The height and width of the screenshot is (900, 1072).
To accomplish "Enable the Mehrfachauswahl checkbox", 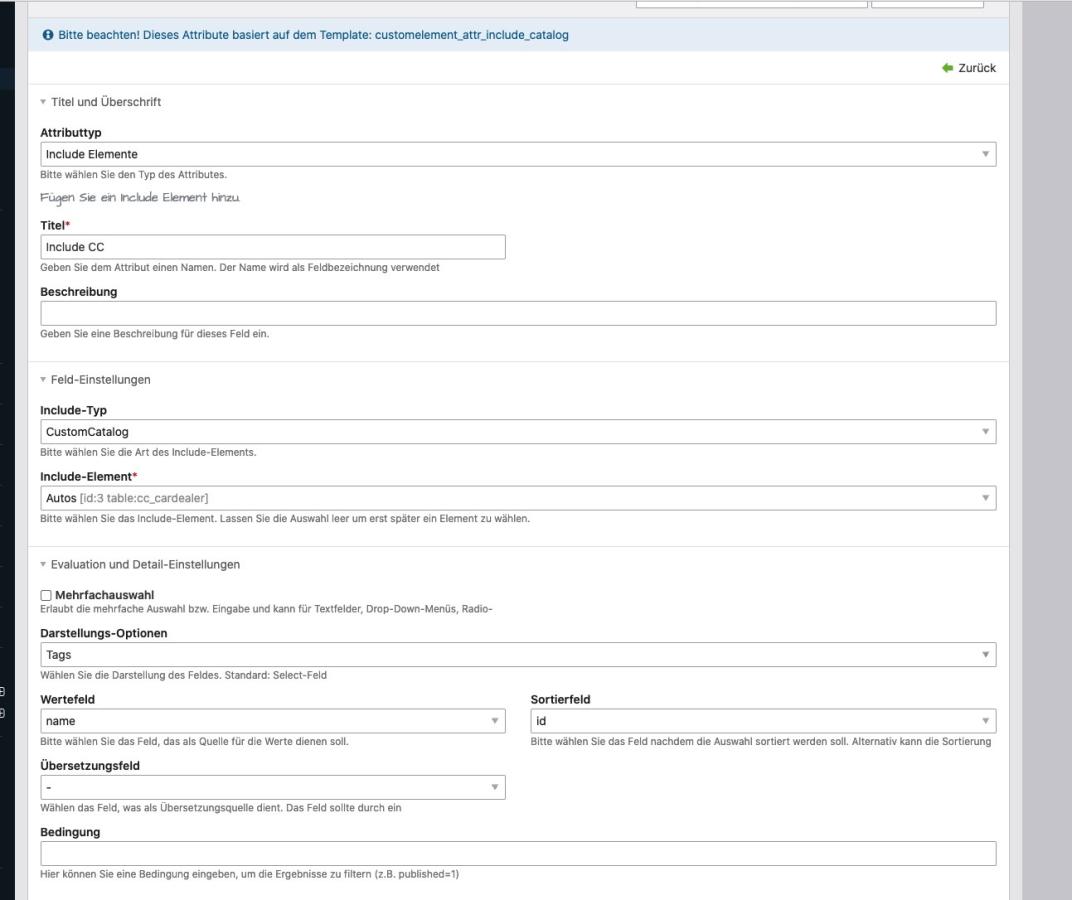I will [46, 596].
